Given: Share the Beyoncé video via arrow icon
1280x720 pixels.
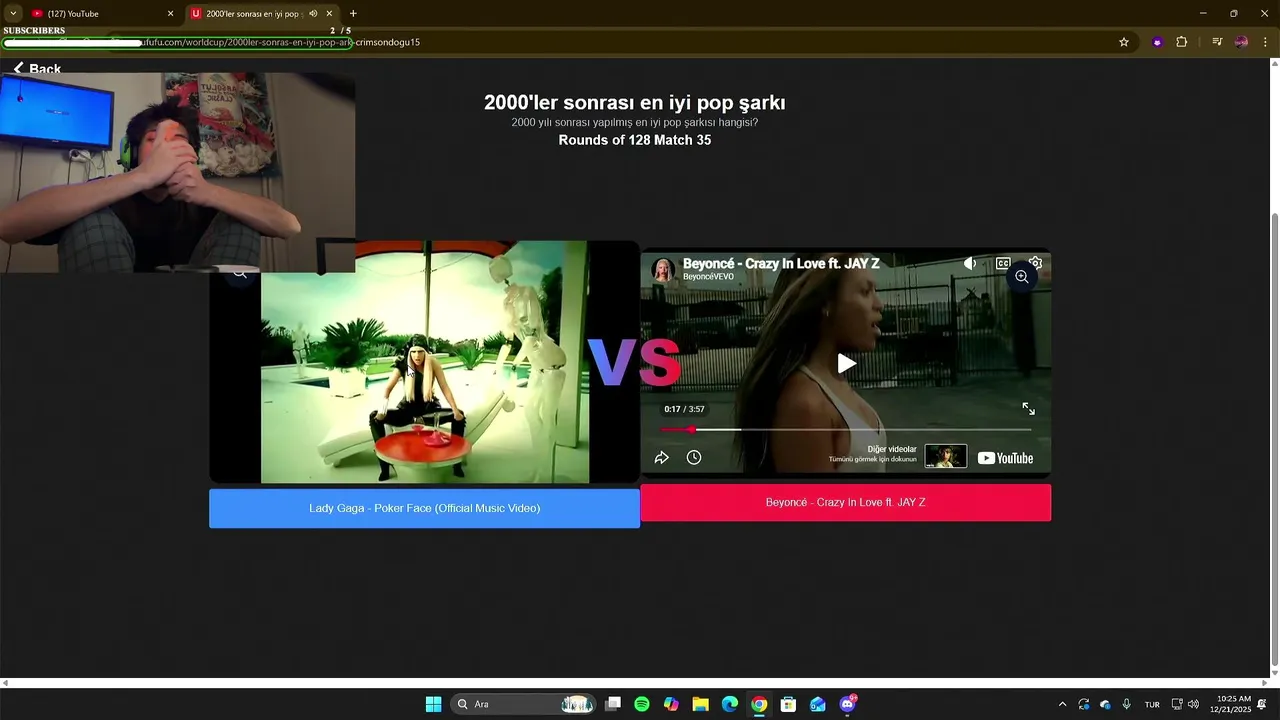Looking at the screenshot, I should pos(661,457).
